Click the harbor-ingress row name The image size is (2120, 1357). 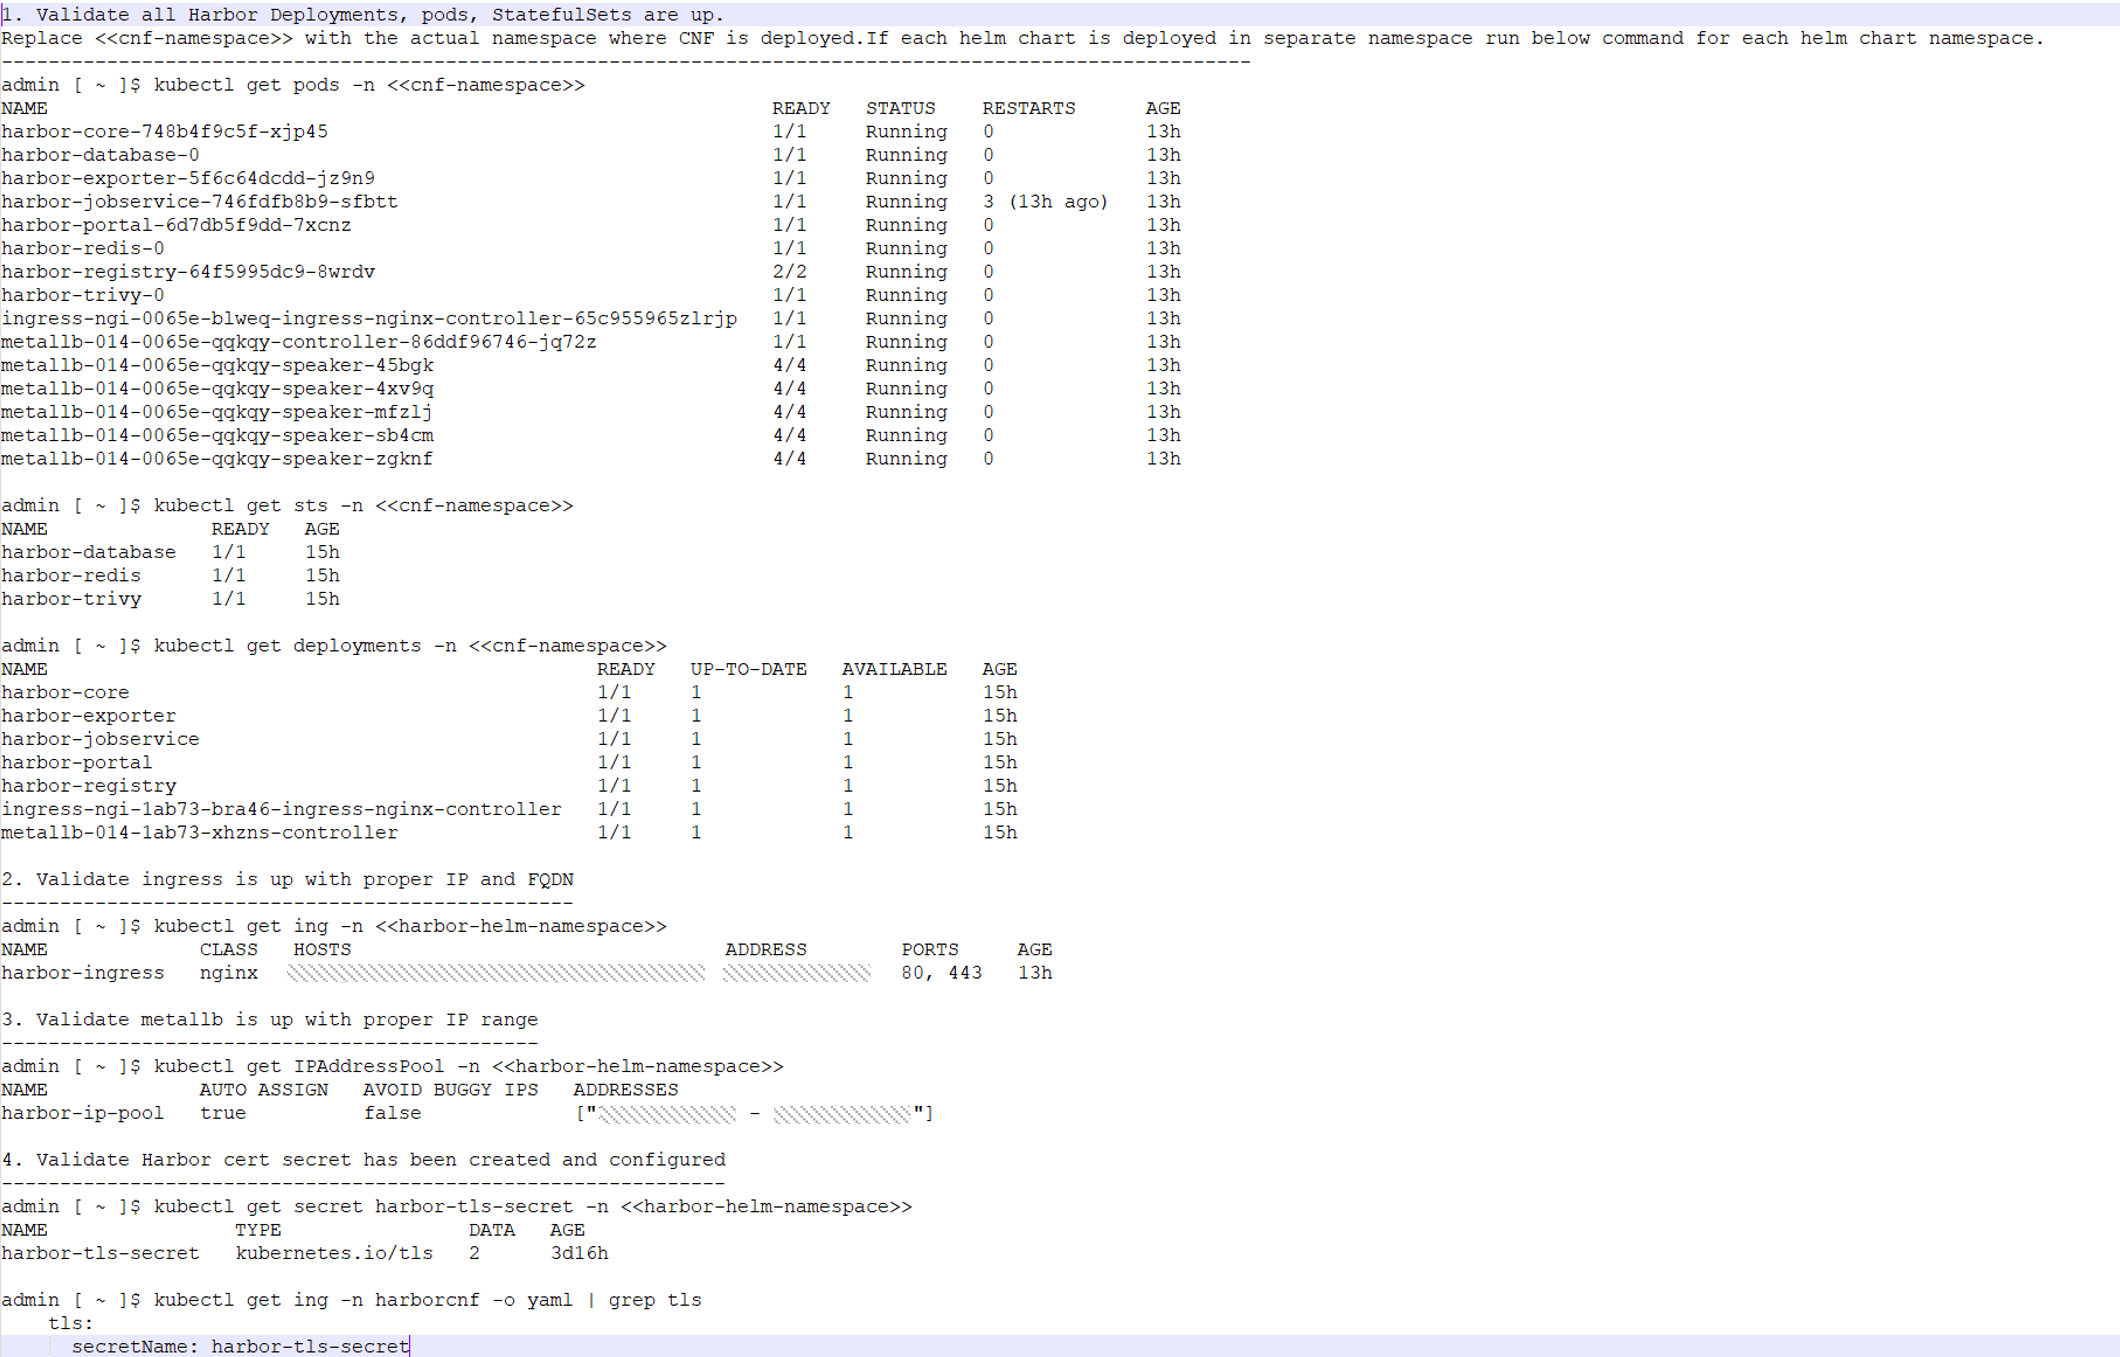point(83,973)
